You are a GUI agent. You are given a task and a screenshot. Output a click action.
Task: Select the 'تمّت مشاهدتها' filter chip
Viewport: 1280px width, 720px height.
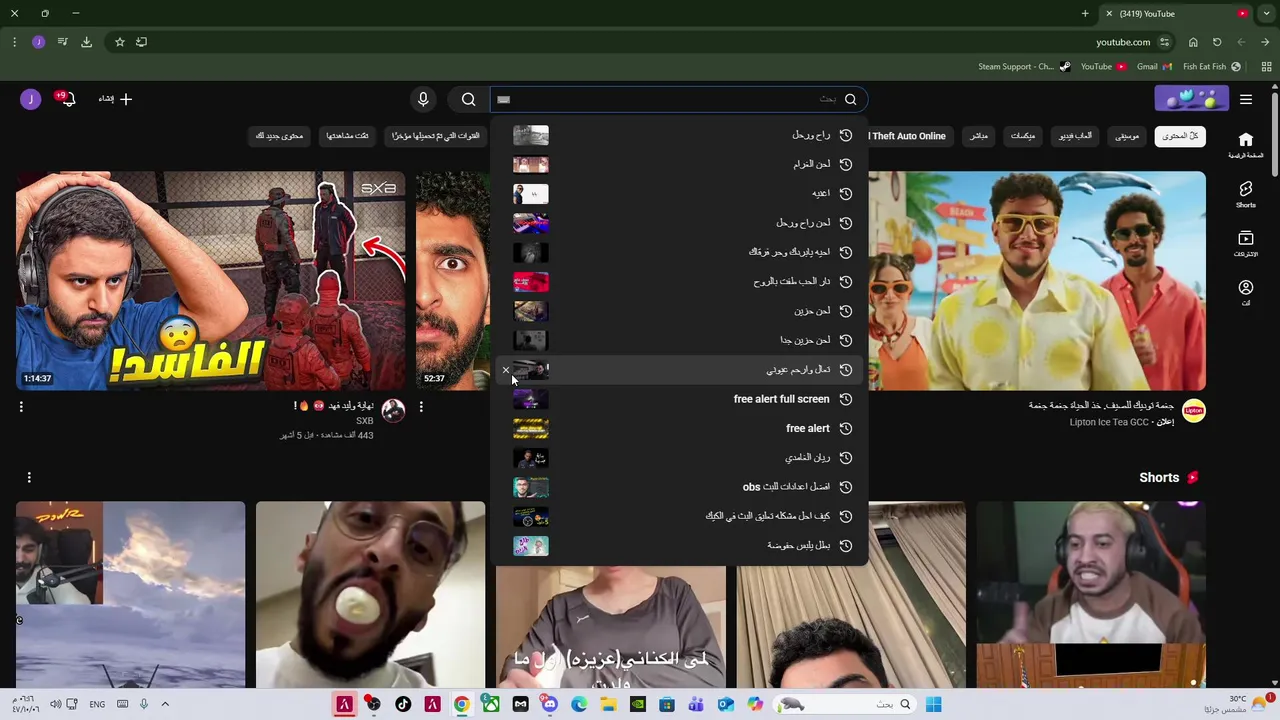tap(347, 136)
